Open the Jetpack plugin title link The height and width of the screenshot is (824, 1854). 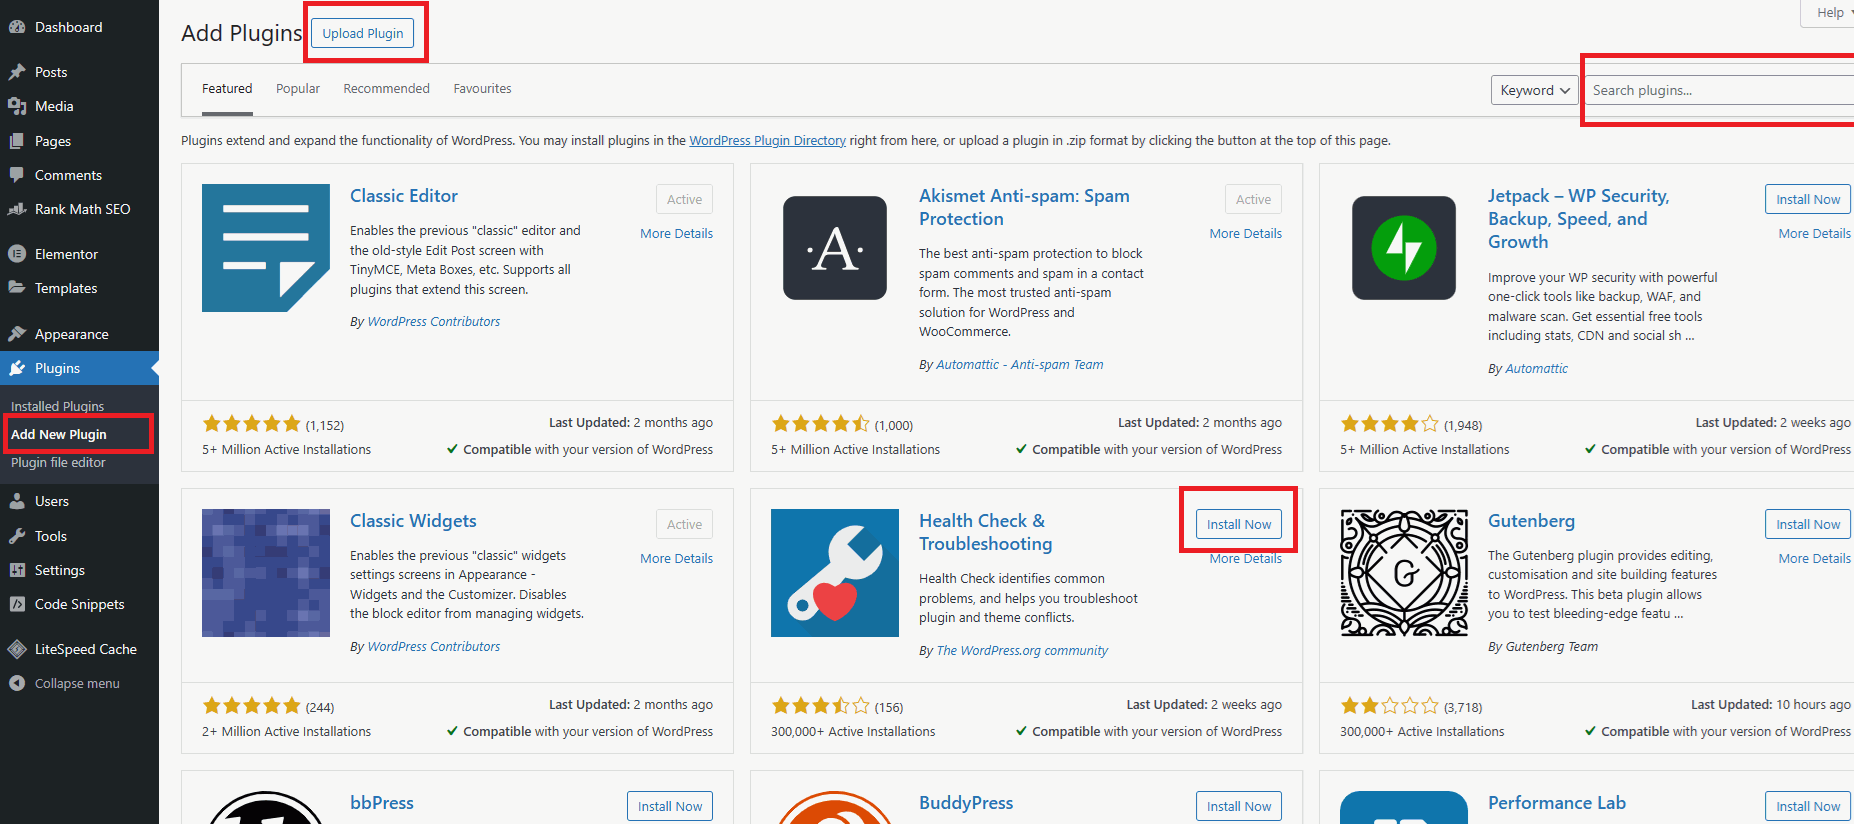(1578, 219)
